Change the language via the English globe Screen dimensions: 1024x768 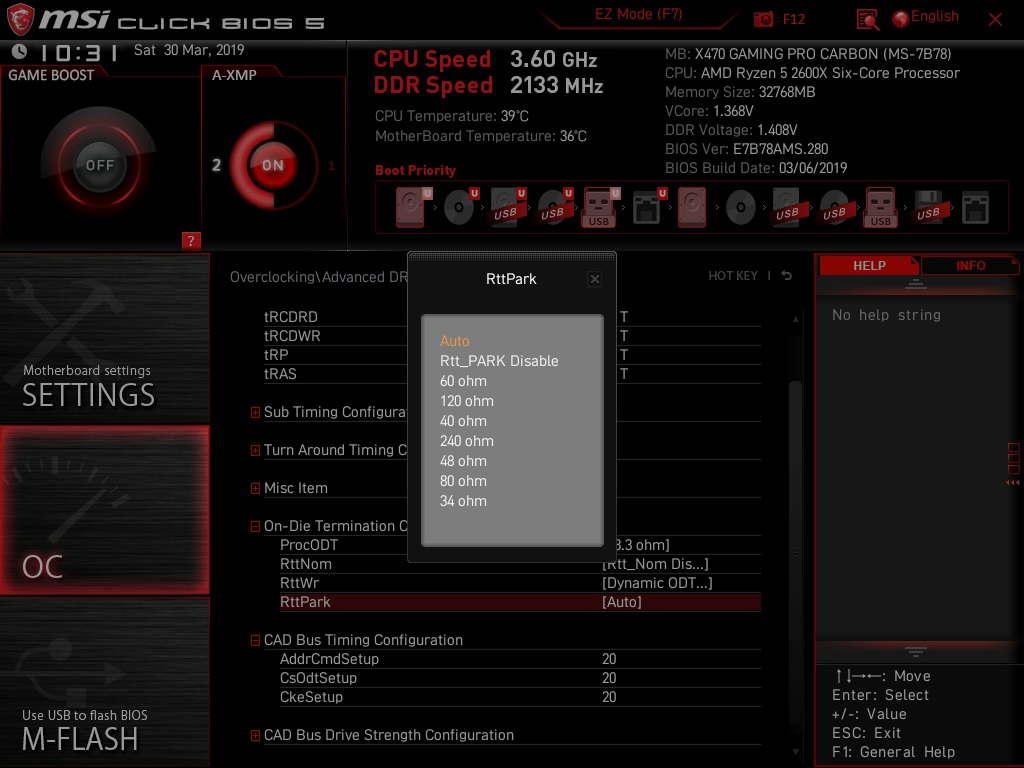coord(926,17)
